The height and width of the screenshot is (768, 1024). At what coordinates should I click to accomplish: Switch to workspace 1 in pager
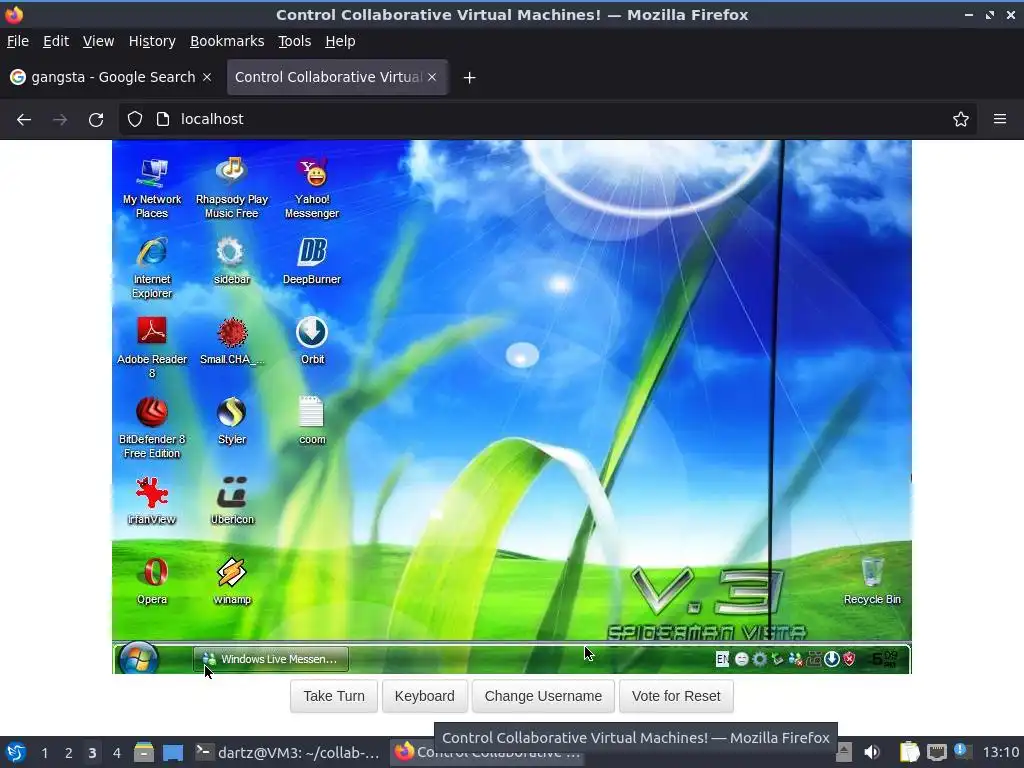pyautogui.click(x=44, y=753)
